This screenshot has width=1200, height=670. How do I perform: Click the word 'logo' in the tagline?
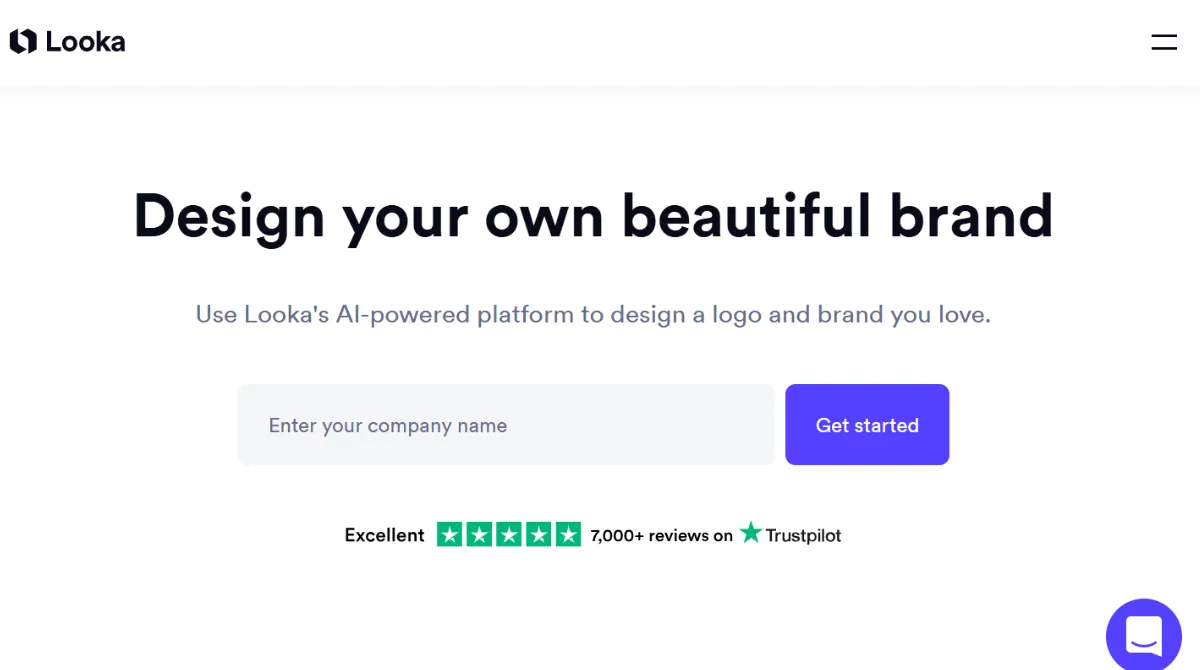pos(737,315)
